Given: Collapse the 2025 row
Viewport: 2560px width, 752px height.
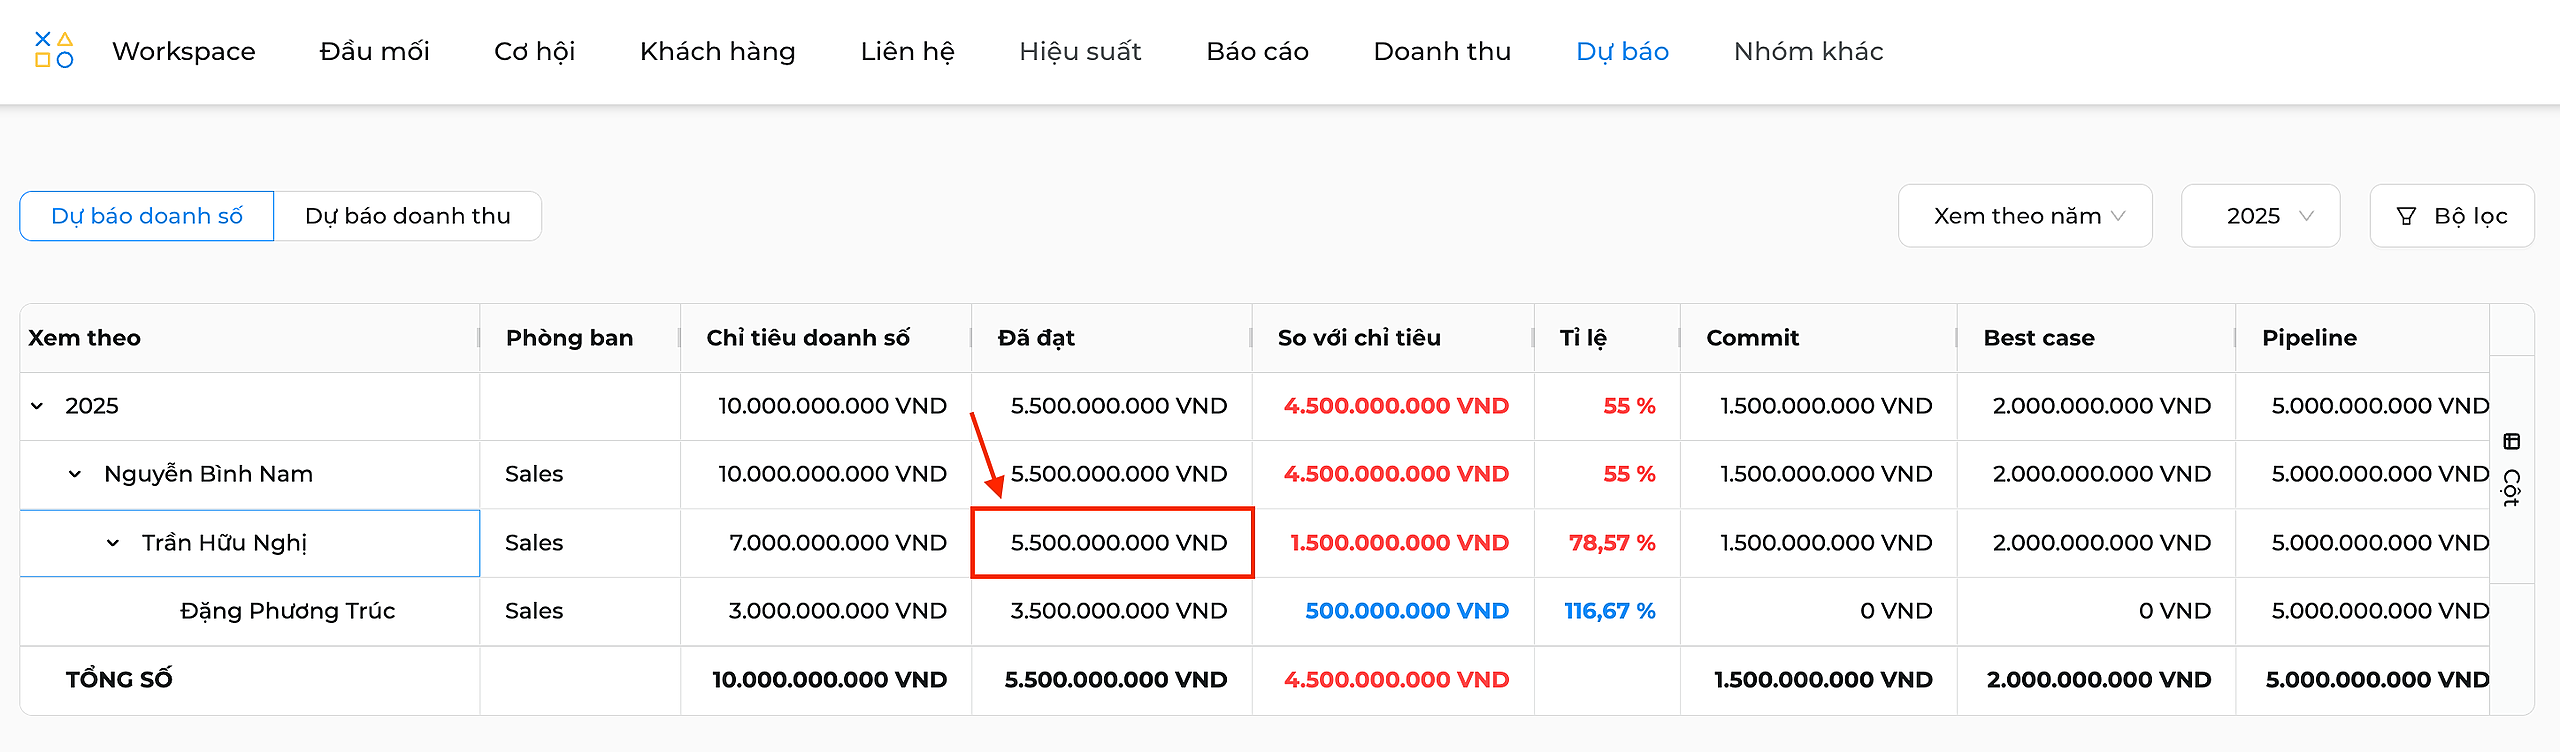Looking at the screenshot, I should pos(37,406).
